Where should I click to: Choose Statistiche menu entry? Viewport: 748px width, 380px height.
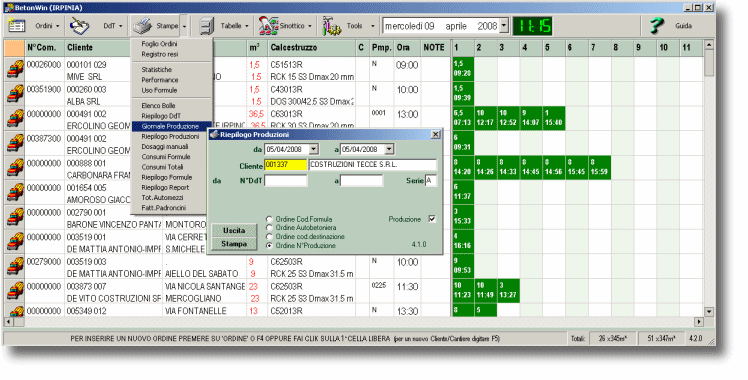pyautogui.click(x=156, y=70)
